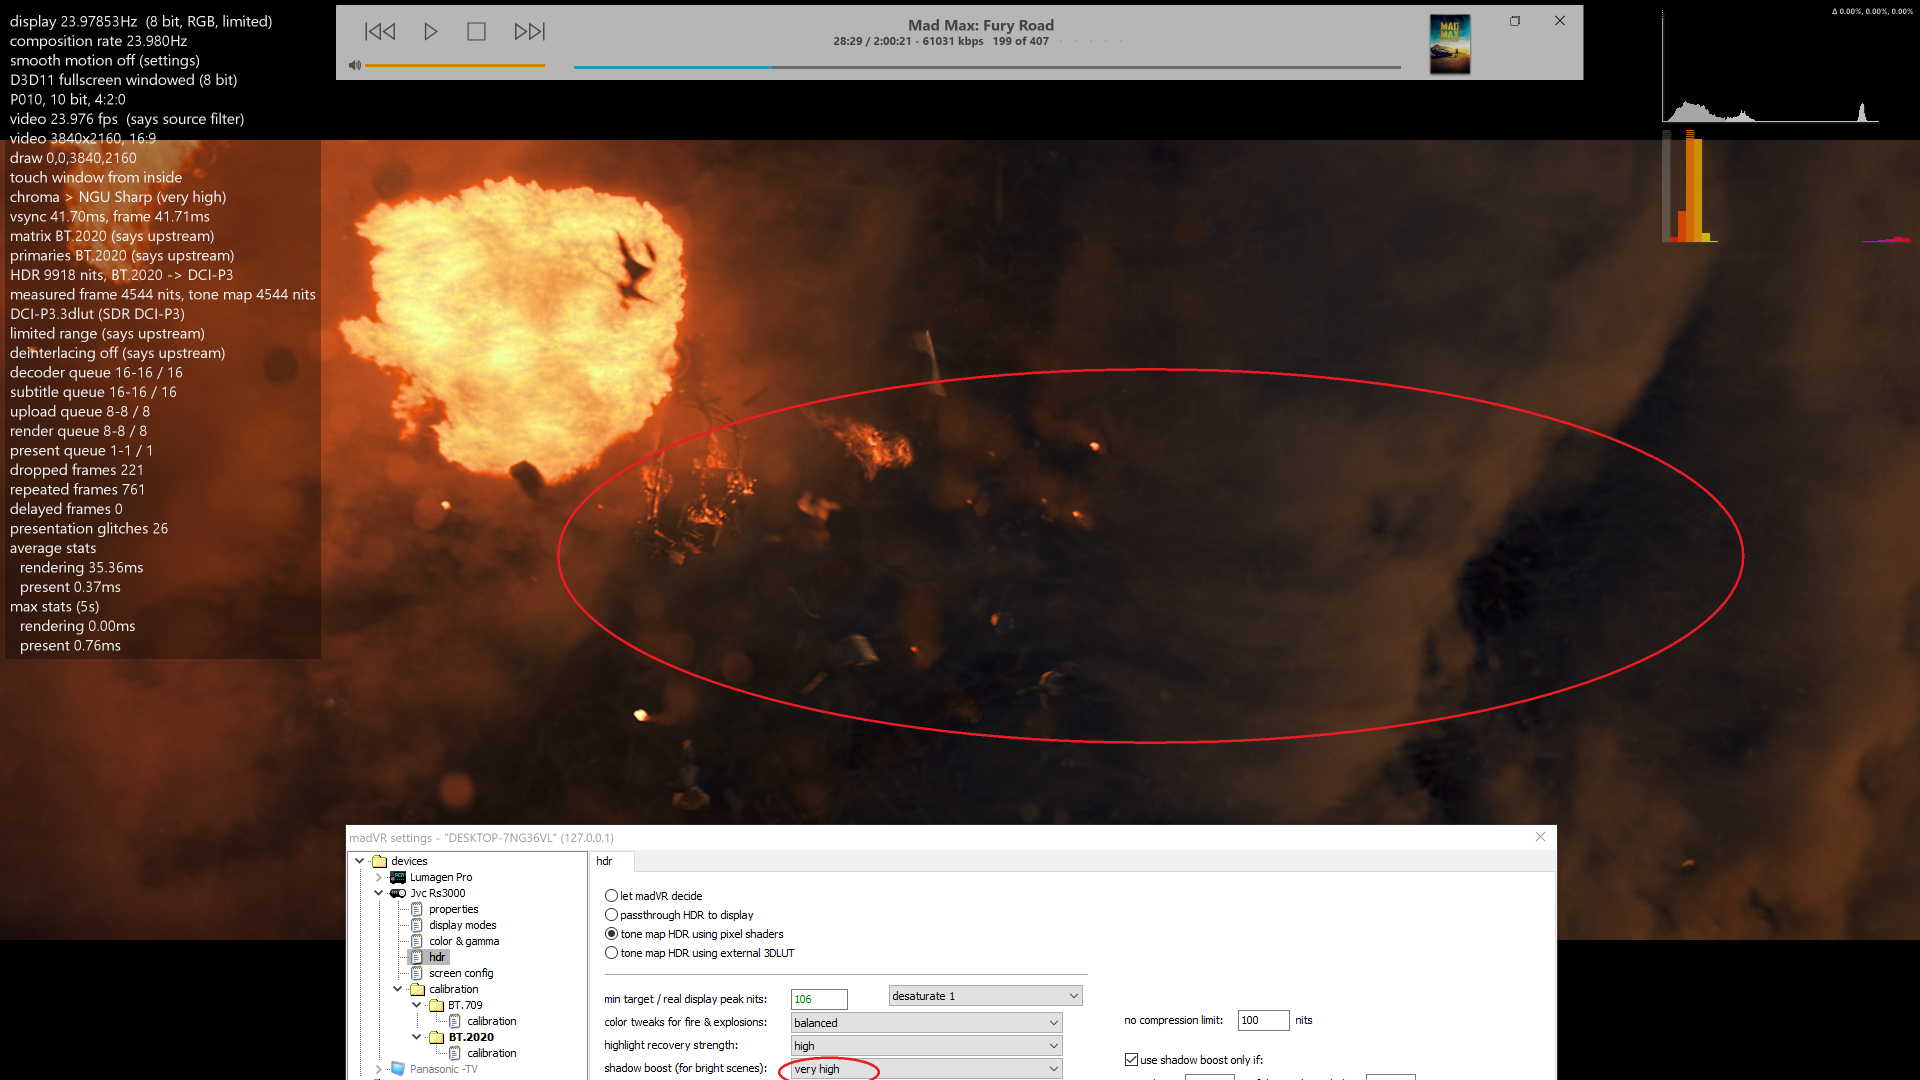Click the next chapter skip button
This screenshot has width=1920, height=1080.
529,32
